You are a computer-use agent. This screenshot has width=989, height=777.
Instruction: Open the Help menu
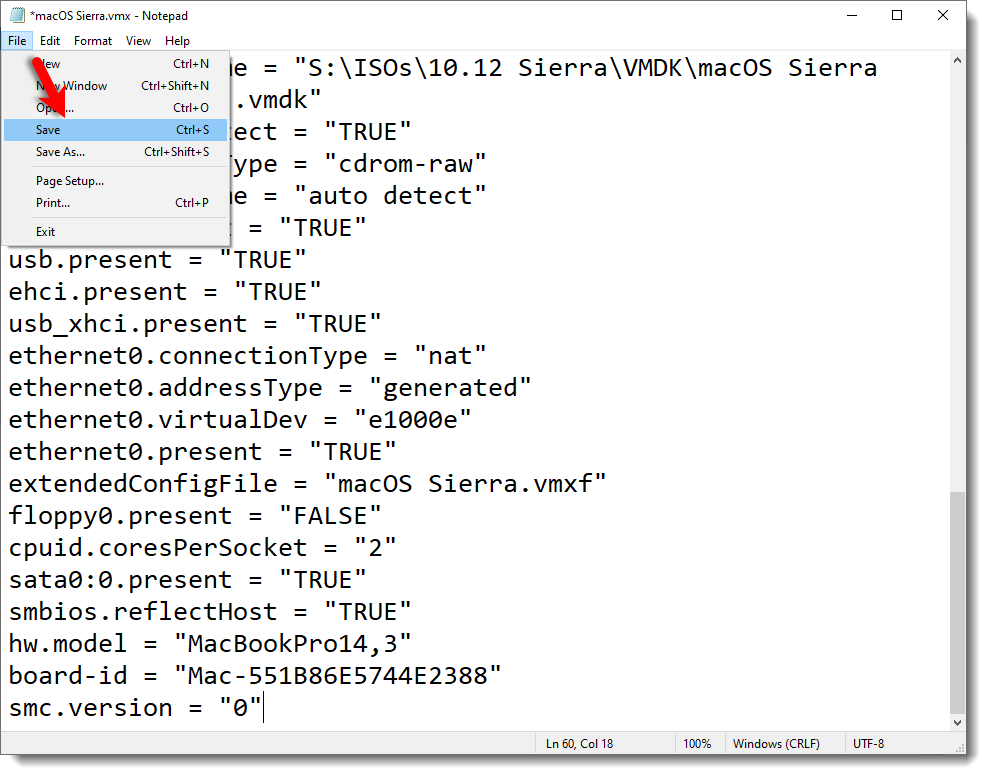click(177, 41)
